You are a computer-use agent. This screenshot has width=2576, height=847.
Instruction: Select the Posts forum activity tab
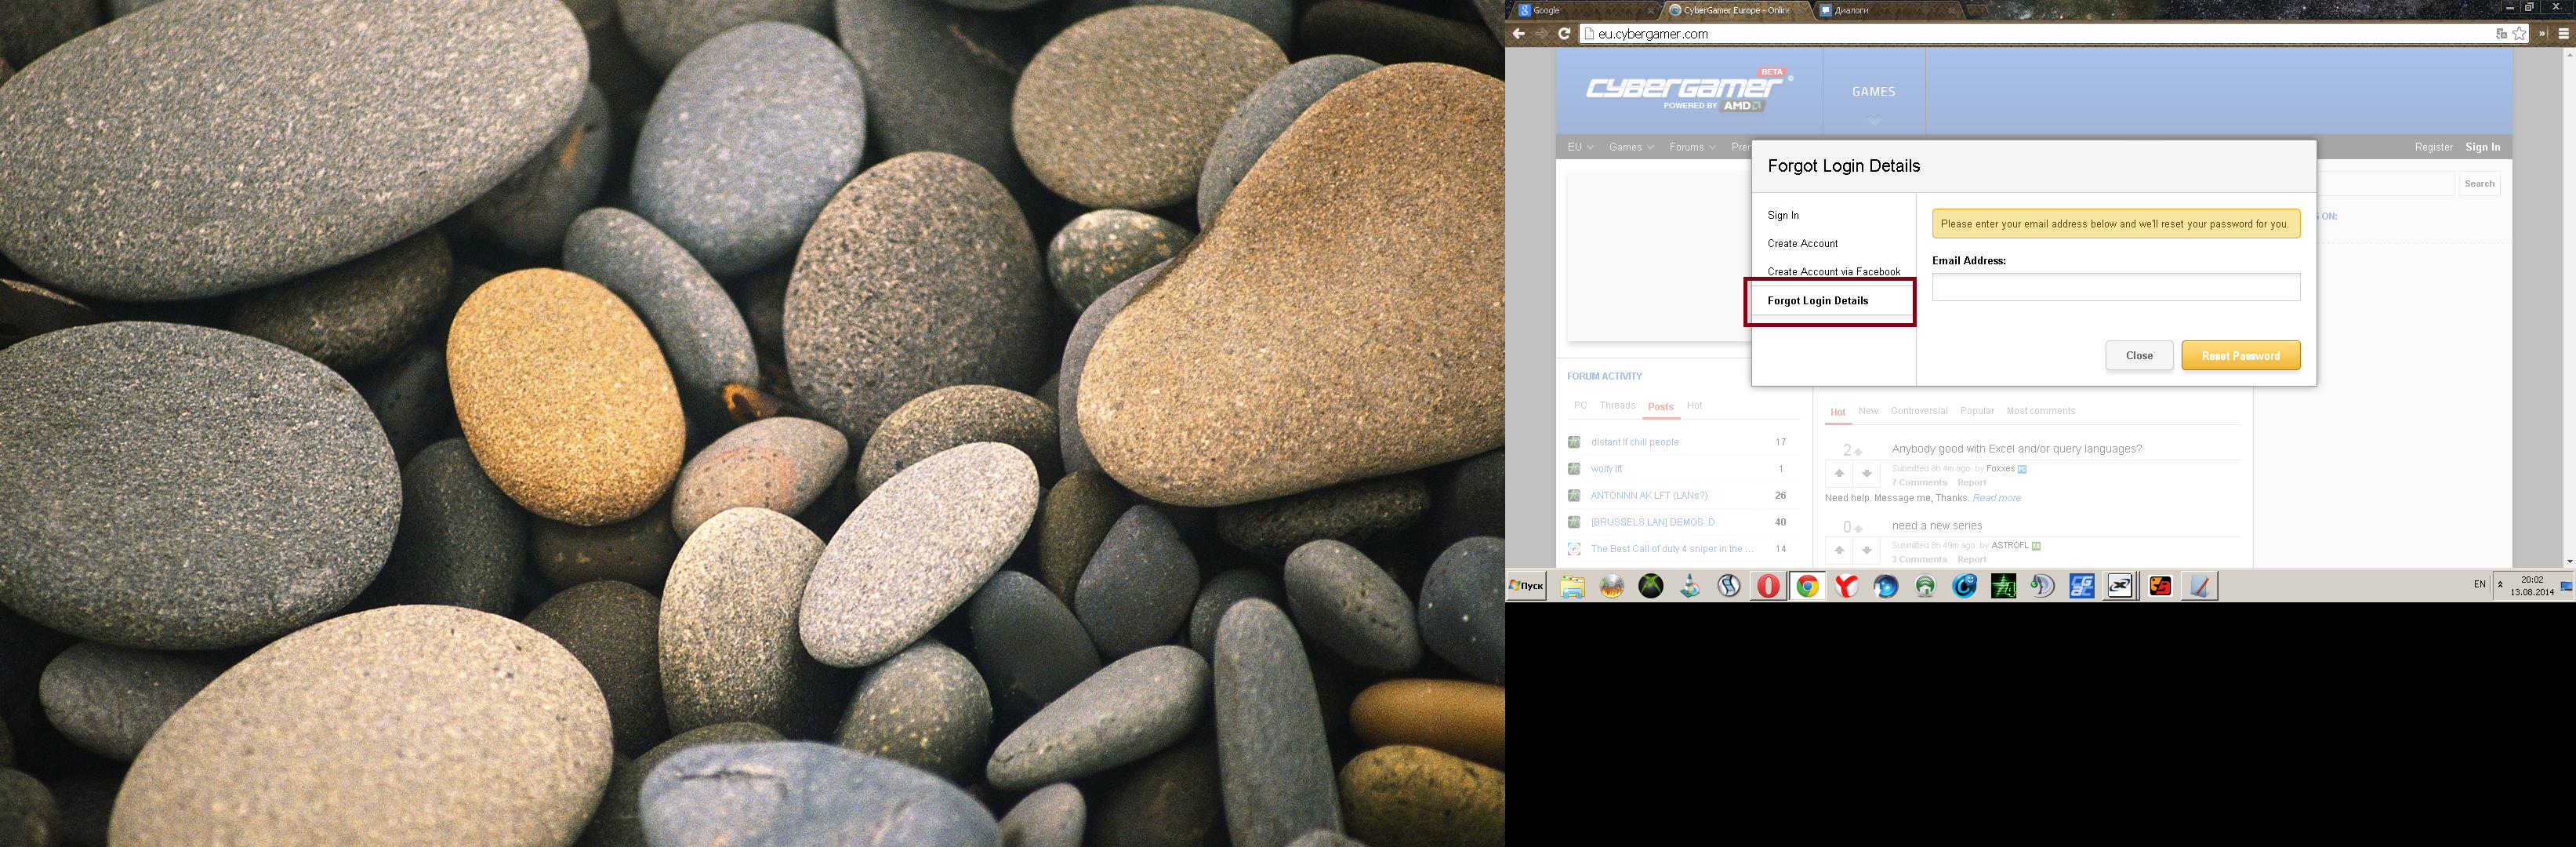pyautogui.click(x=1660, y=406)
